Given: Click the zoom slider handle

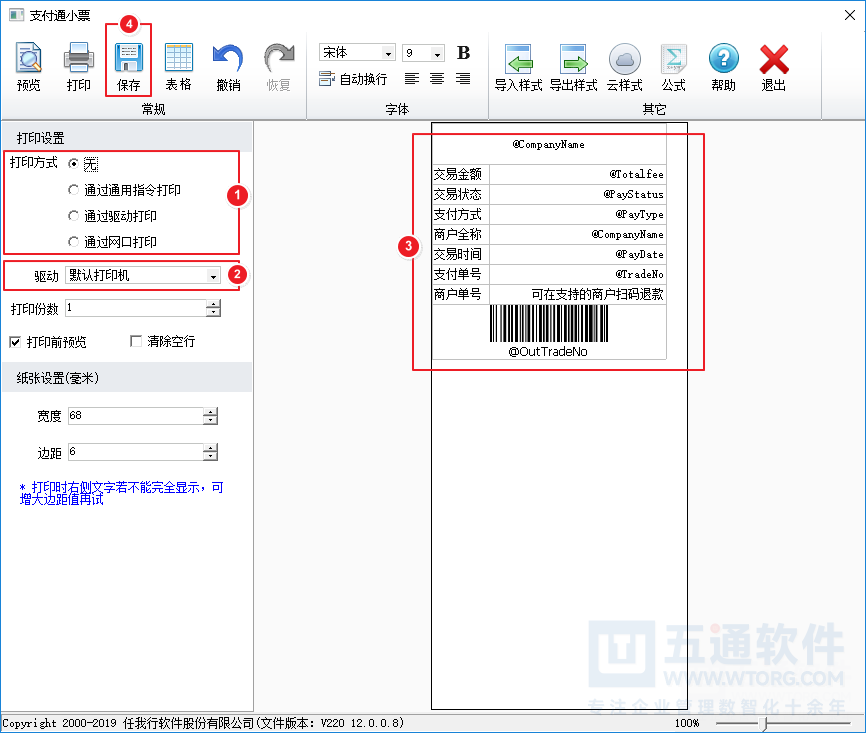Looking at the screenshot, I should (x=766, y=723).
